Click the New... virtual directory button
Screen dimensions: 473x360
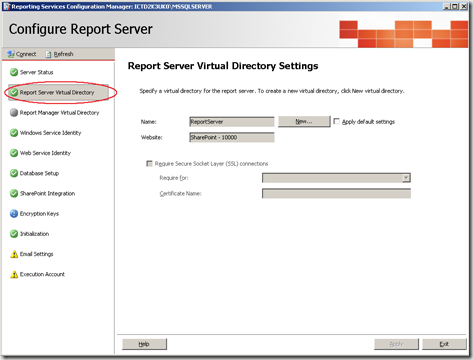[x=304, y=121]
